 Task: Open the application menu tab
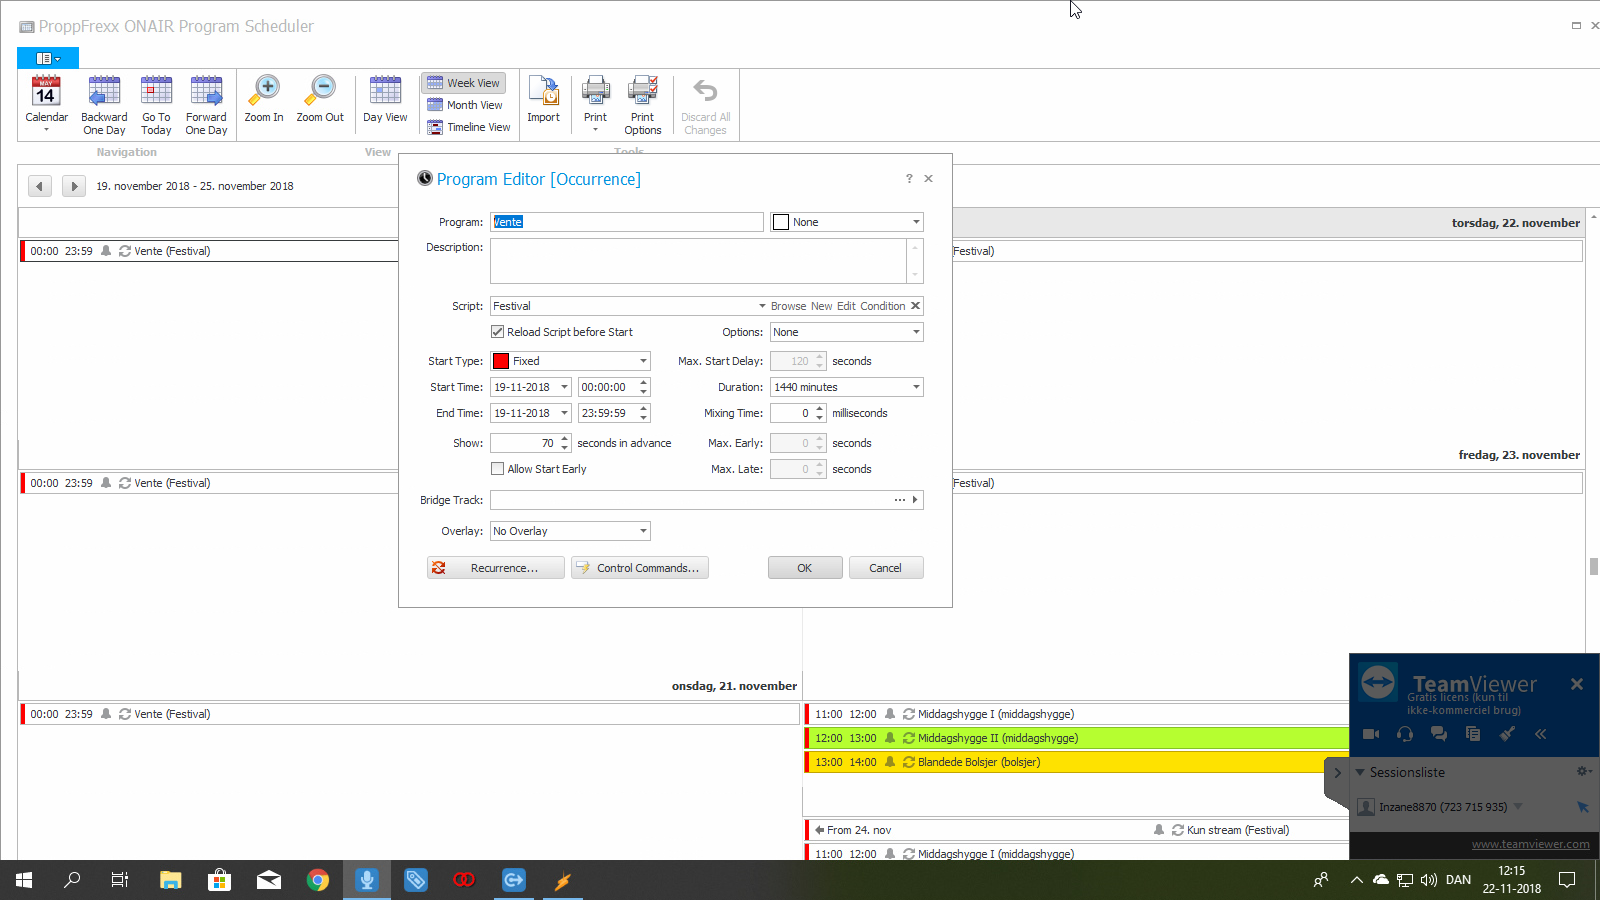[x=48, y=58]
